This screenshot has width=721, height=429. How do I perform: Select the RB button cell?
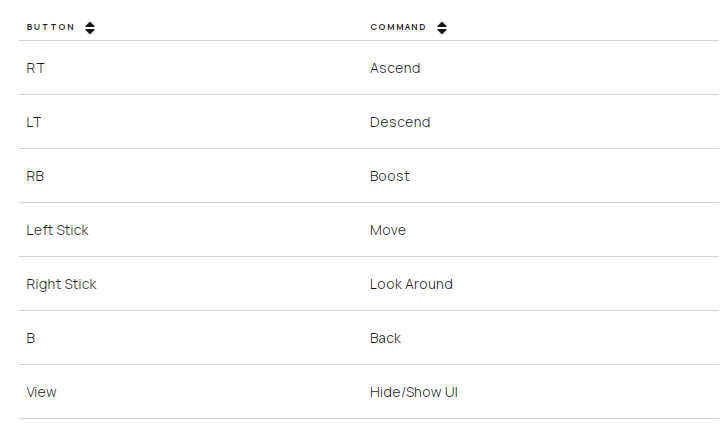35,176
